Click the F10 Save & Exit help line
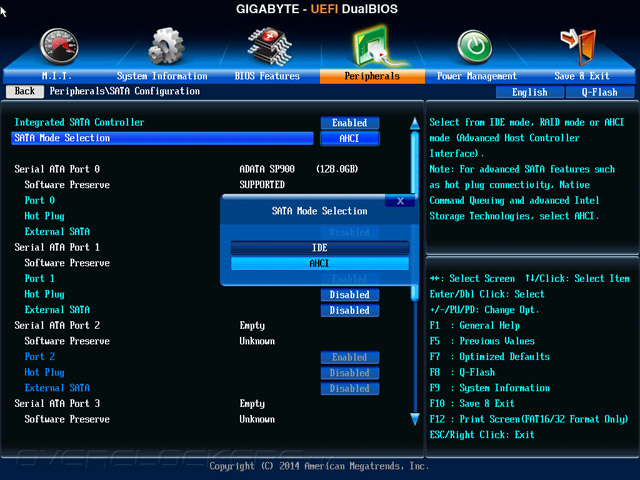 pyautogui.click(x=472, y=403)
